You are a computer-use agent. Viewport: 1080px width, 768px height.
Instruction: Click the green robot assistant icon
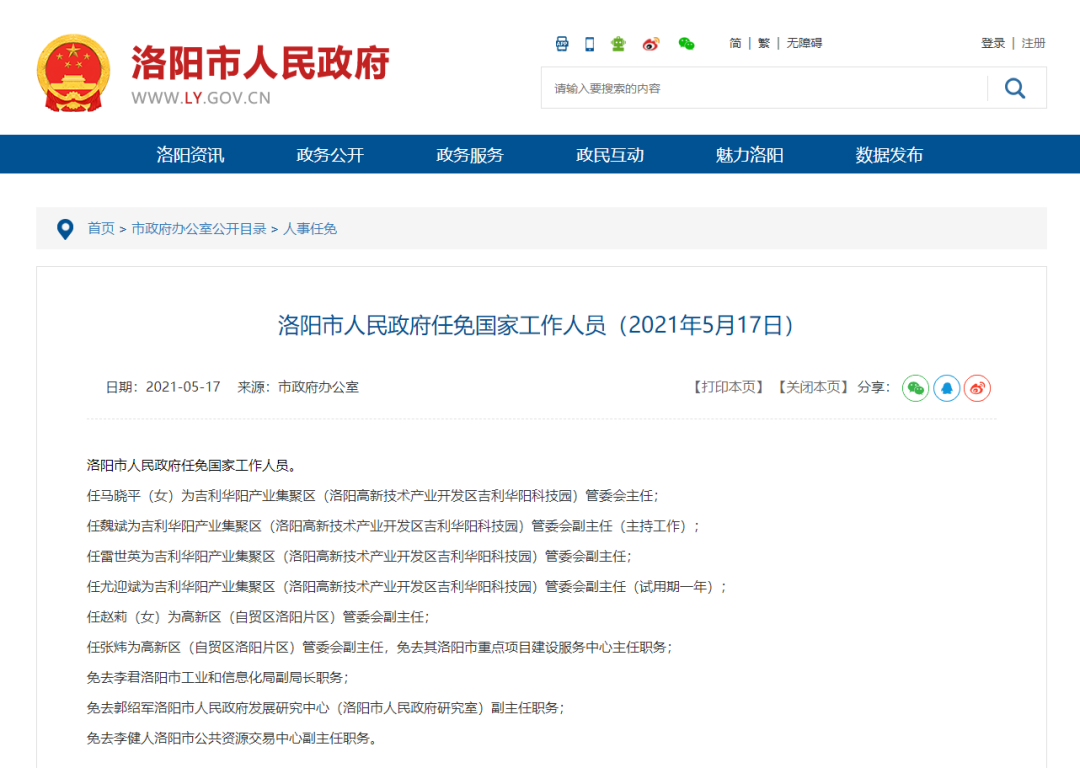point(619,43)
